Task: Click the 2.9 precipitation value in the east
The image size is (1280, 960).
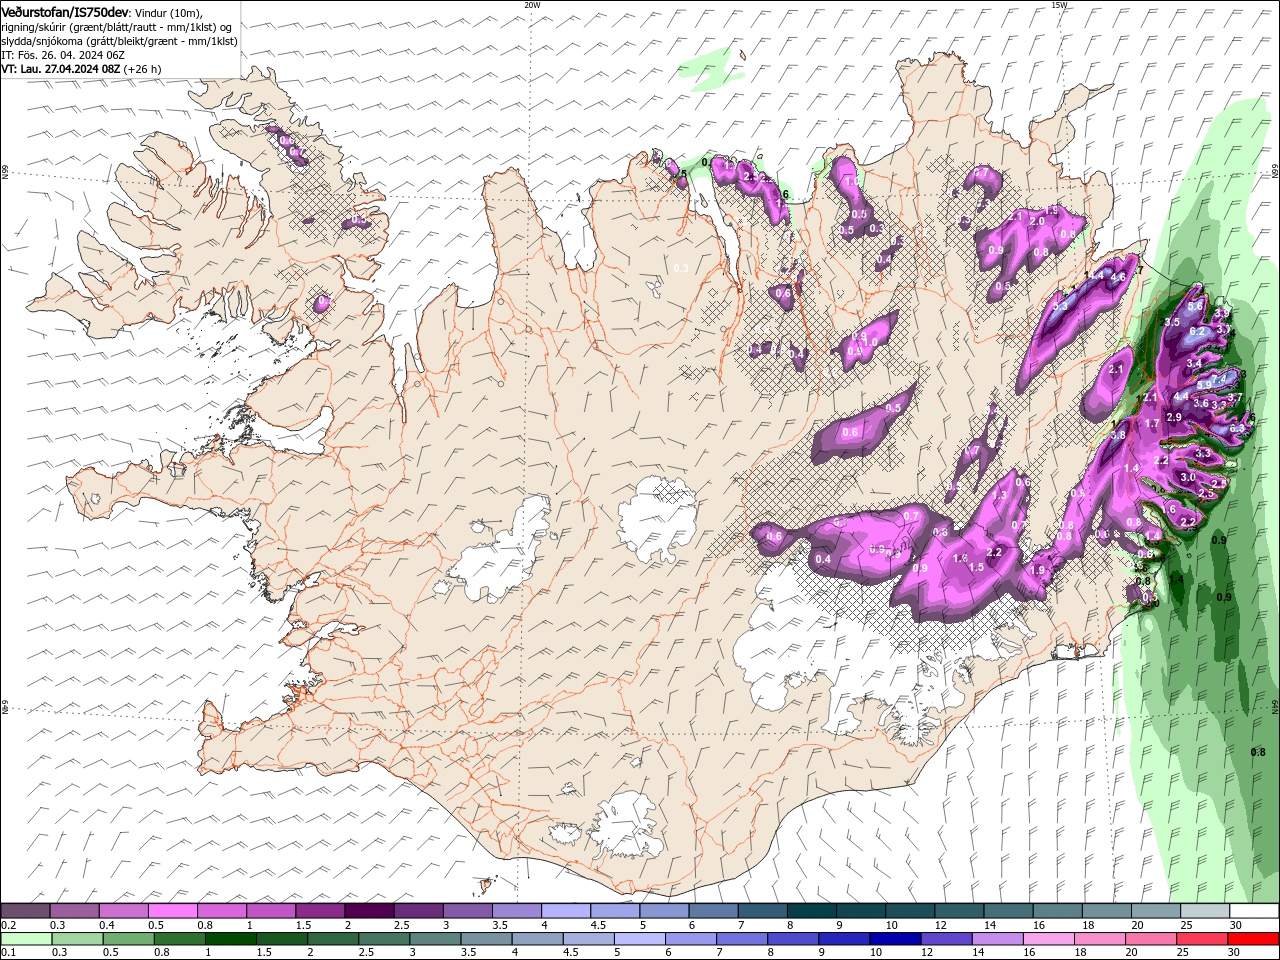Action: pos(1174,417)
